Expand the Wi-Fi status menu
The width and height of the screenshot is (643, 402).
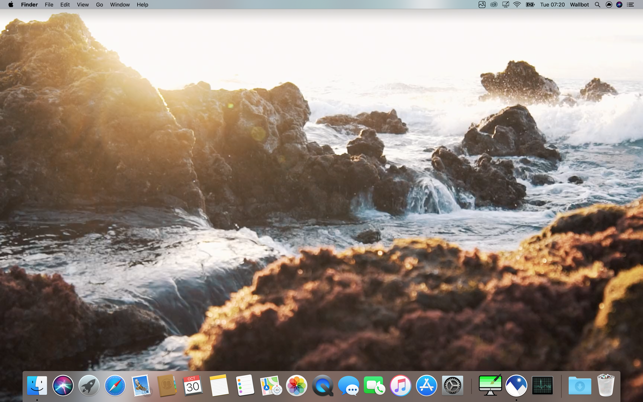coord(517,5)
